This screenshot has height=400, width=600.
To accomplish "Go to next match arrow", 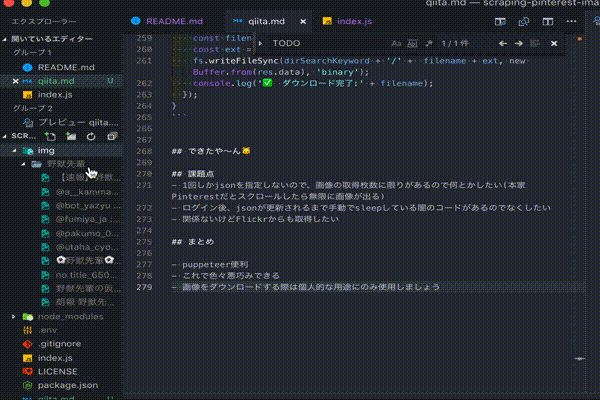I will pos(519,44).
